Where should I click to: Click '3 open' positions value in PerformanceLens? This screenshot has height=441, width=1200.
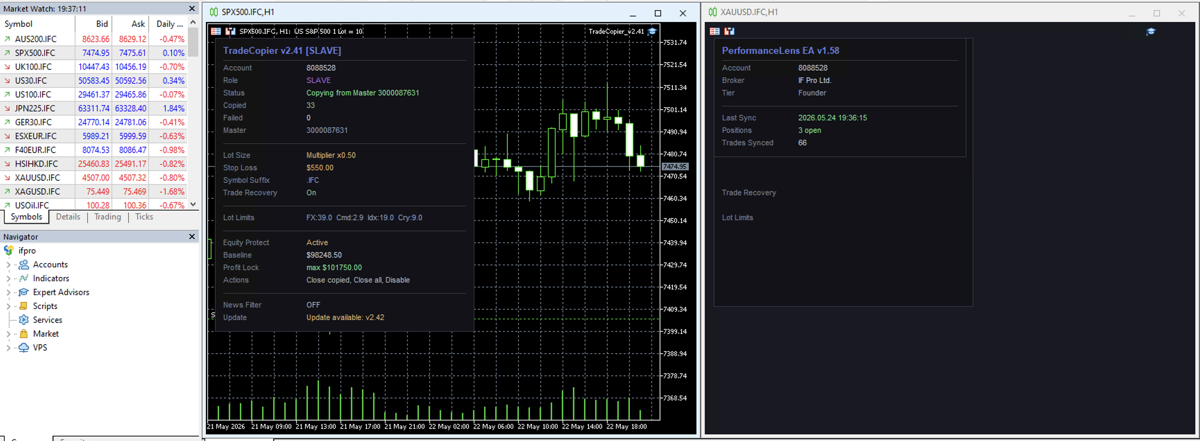click(x=810, y=130)
